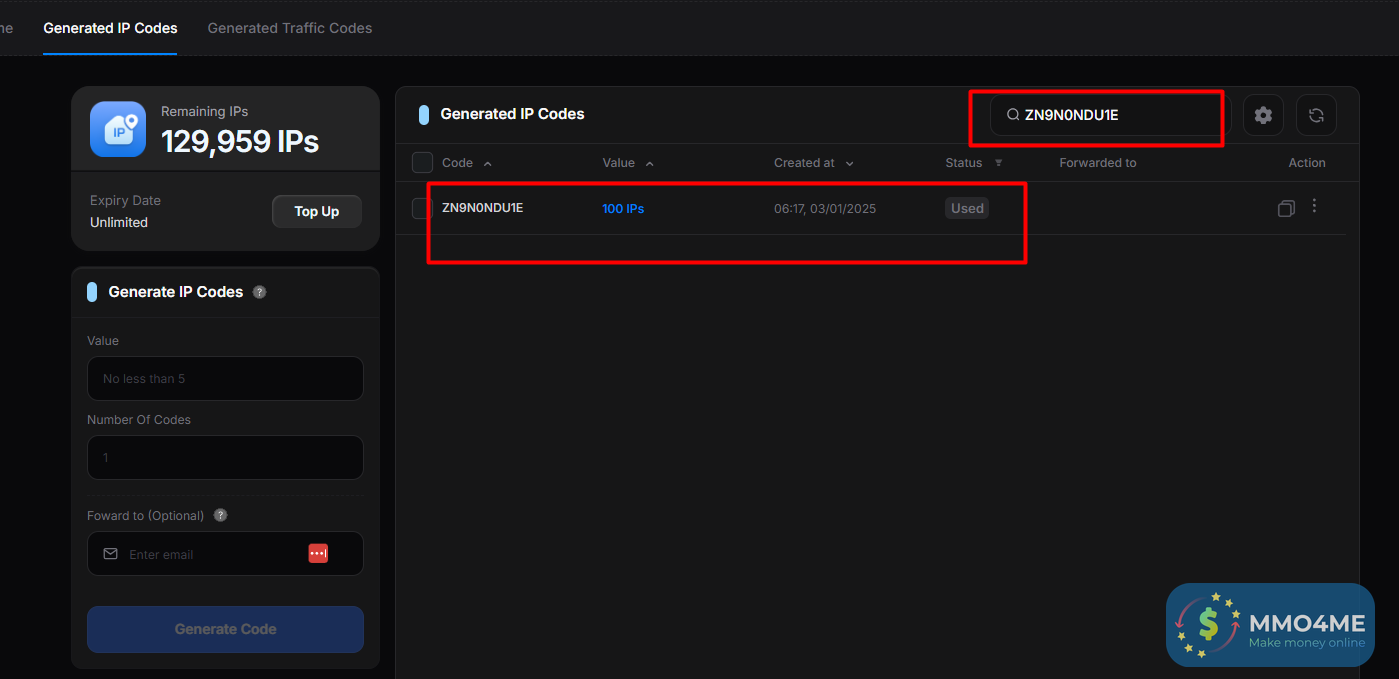Click the envelope icon in email field

pyautogui.click(x=111, y=553)
